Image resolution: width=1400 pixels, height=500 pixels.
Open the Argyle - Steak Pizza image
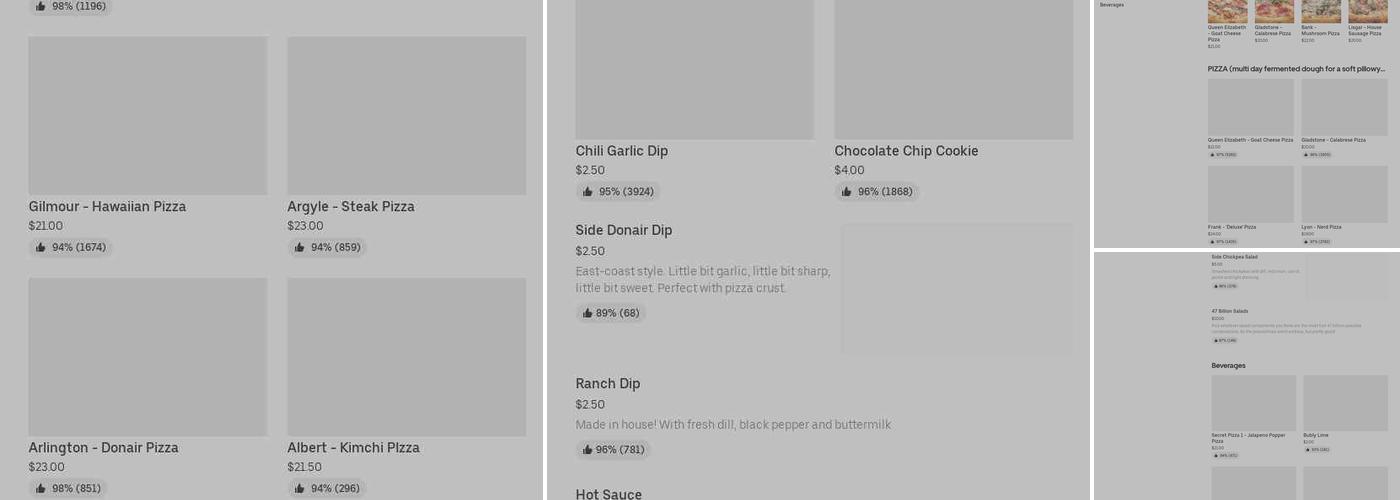pyautogui.click(x=406, y=116)
